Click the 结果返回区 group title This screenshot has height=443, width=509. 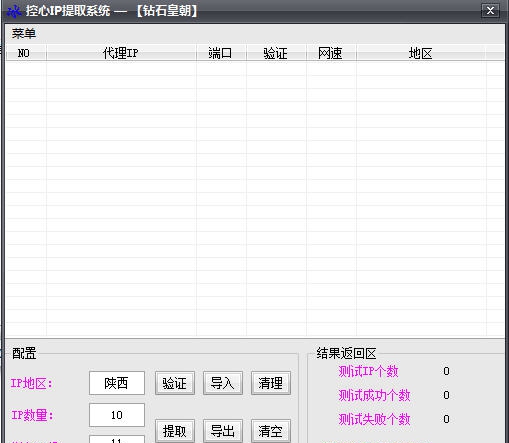(346, 353)
